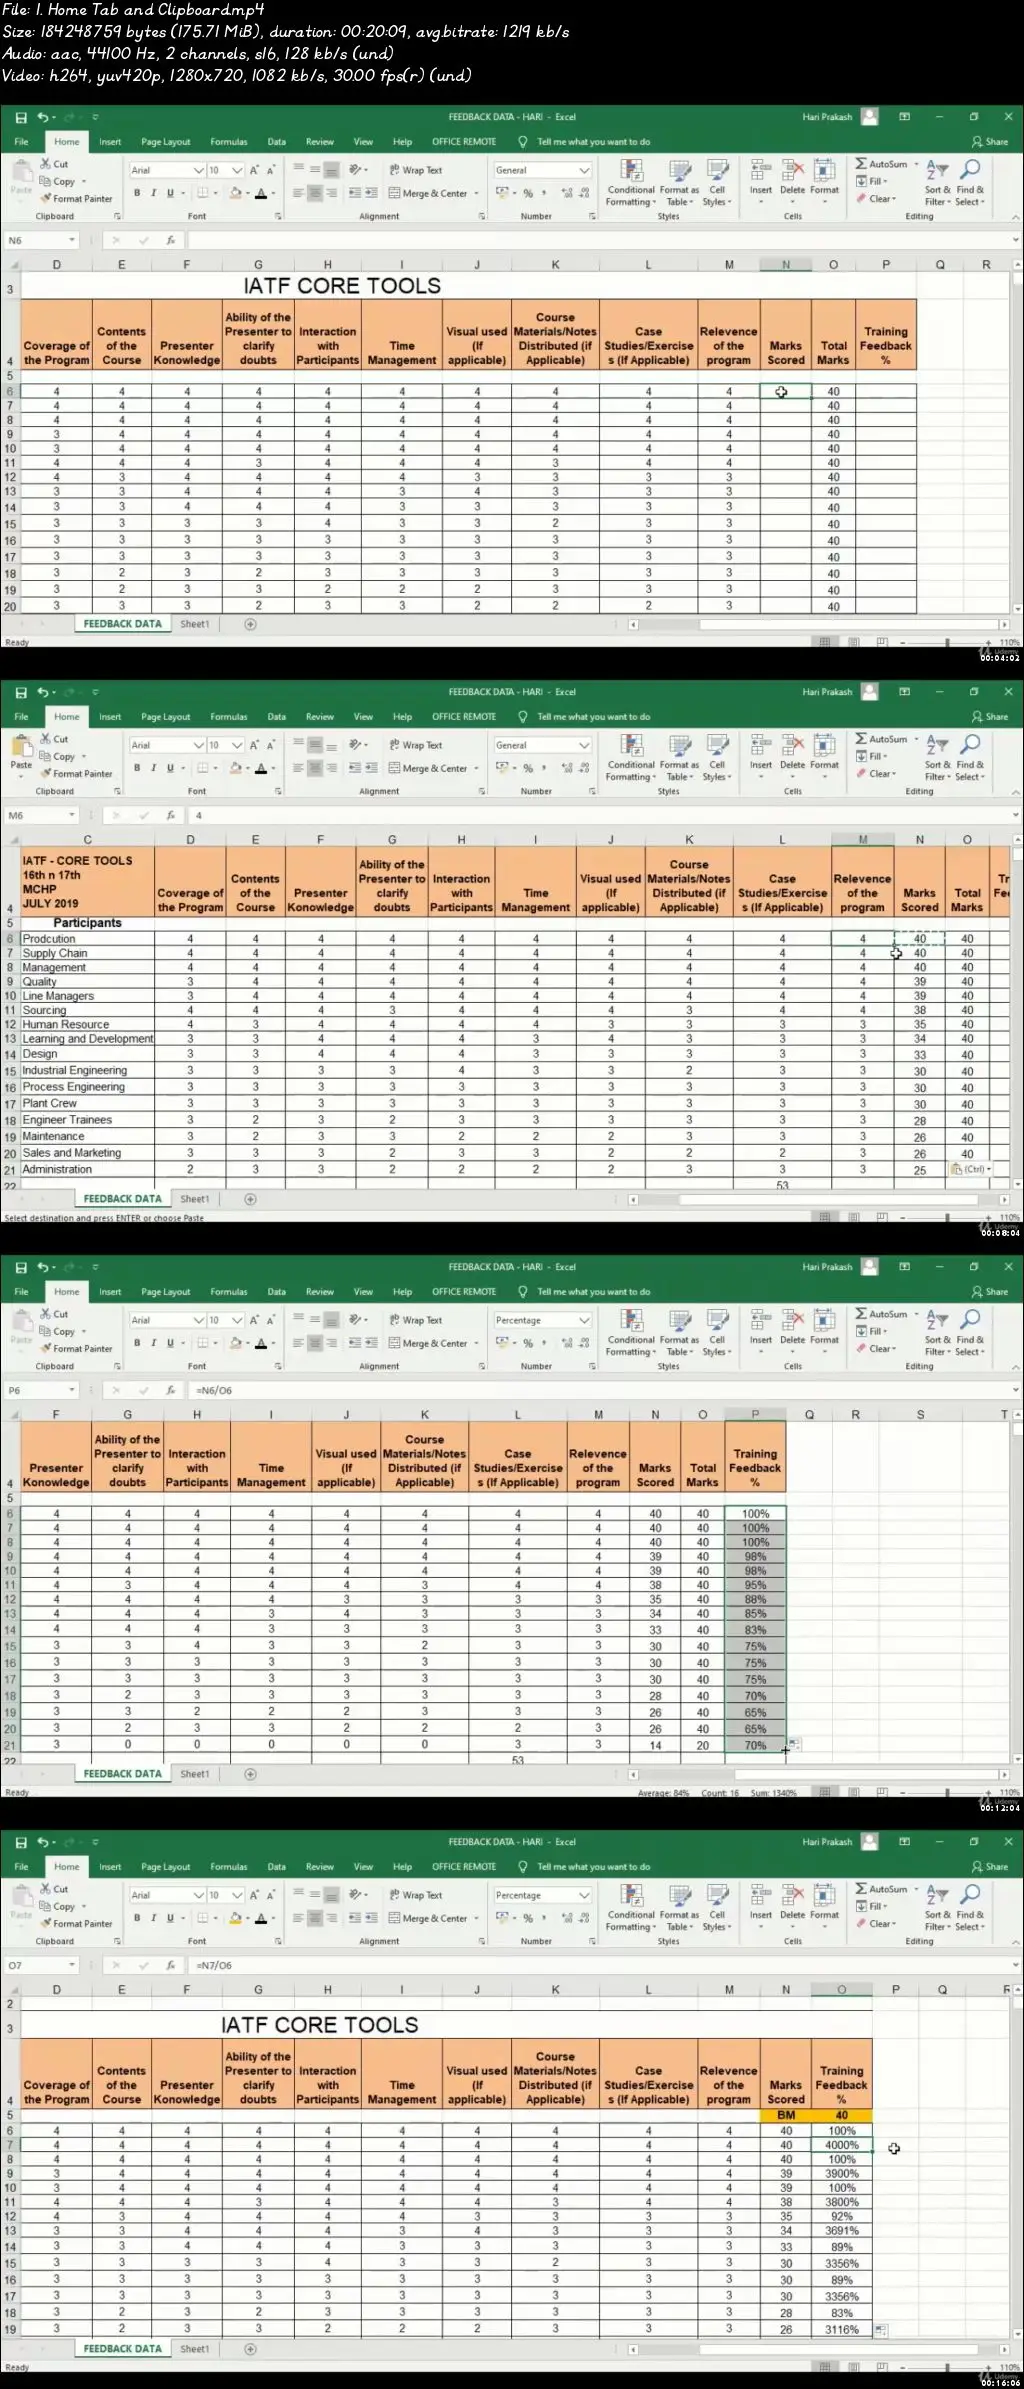Expand Clipboard dialog launcher in 00:12:04 frame
Screen dimensions: 1024x2389
[x=117, y=1366]
